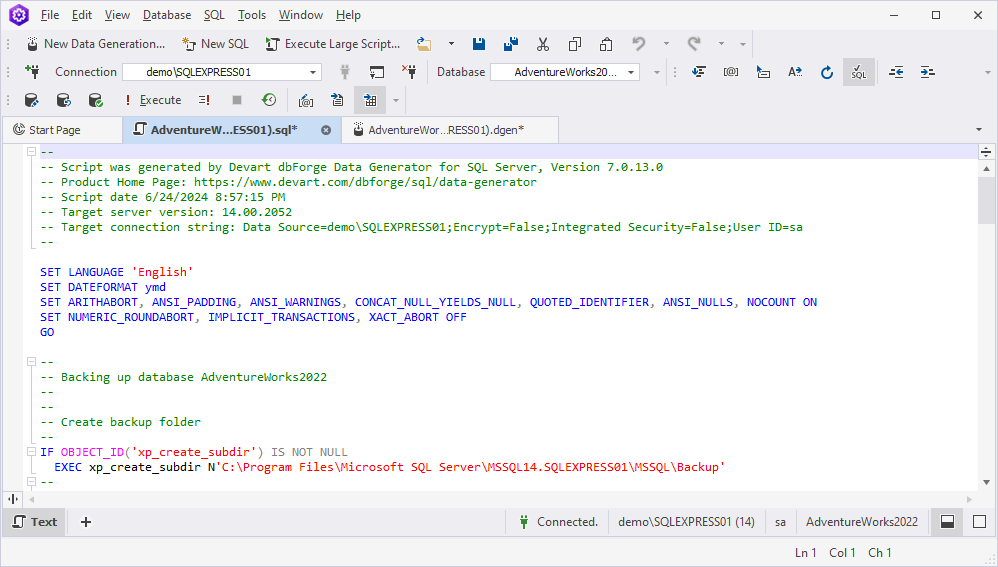Toggle the SQL syntax check button

[859, 72]
